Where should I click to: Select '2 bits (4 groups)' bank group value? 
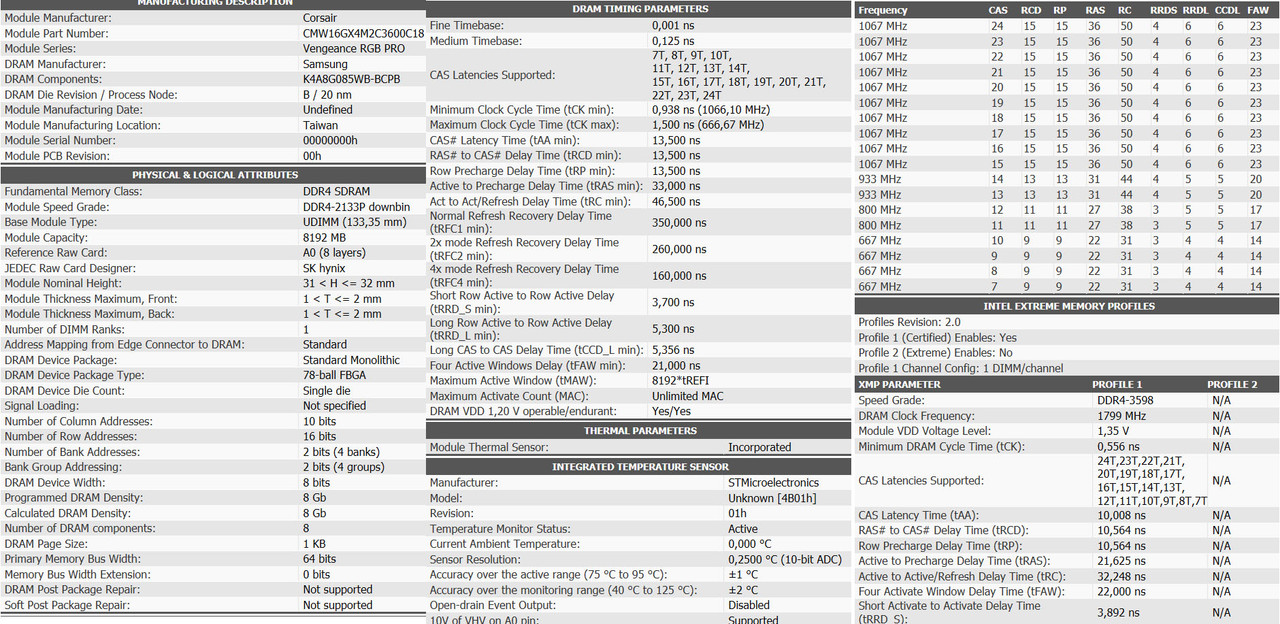[344, 467]
